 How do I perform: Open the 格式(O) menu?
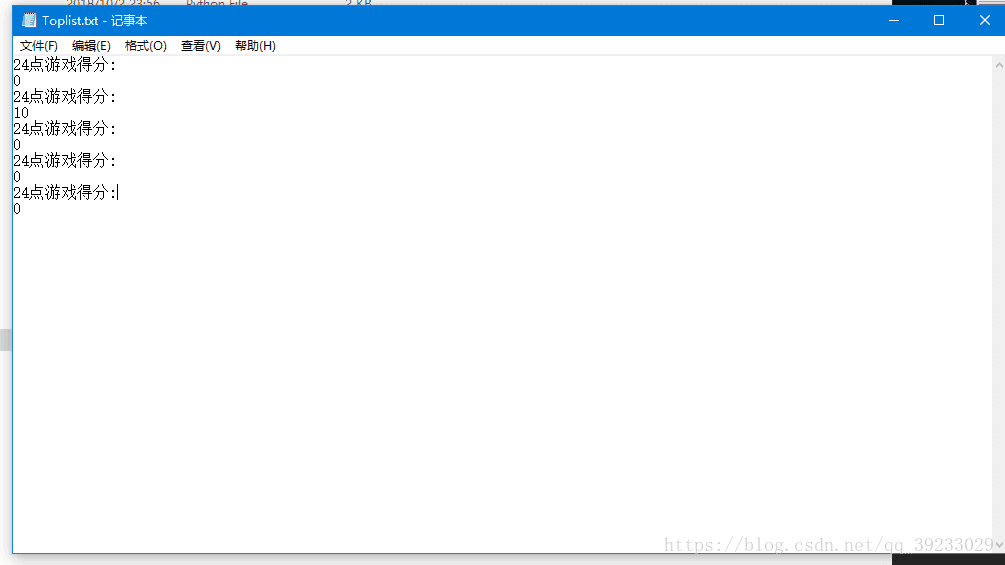coord(145,45)
